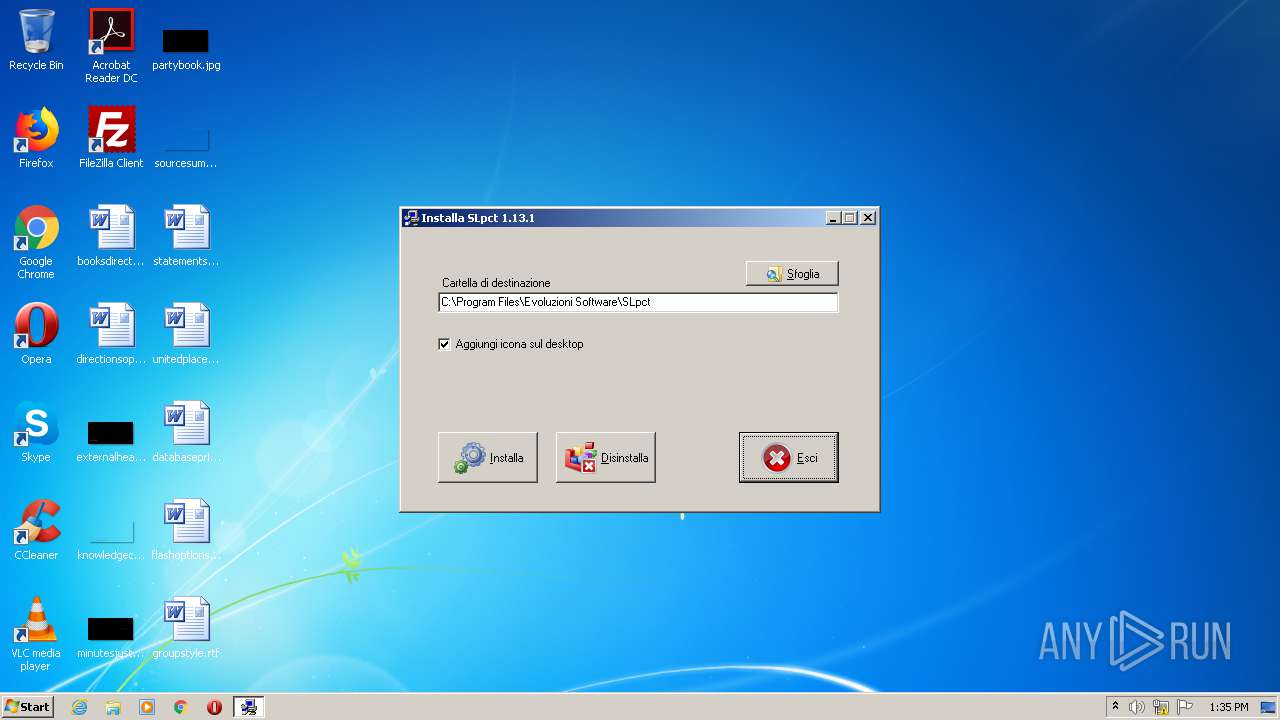Close the Installa SLpct window
Screen dimensions: 1280x720
pyautogui.click(x=868, y=218)
